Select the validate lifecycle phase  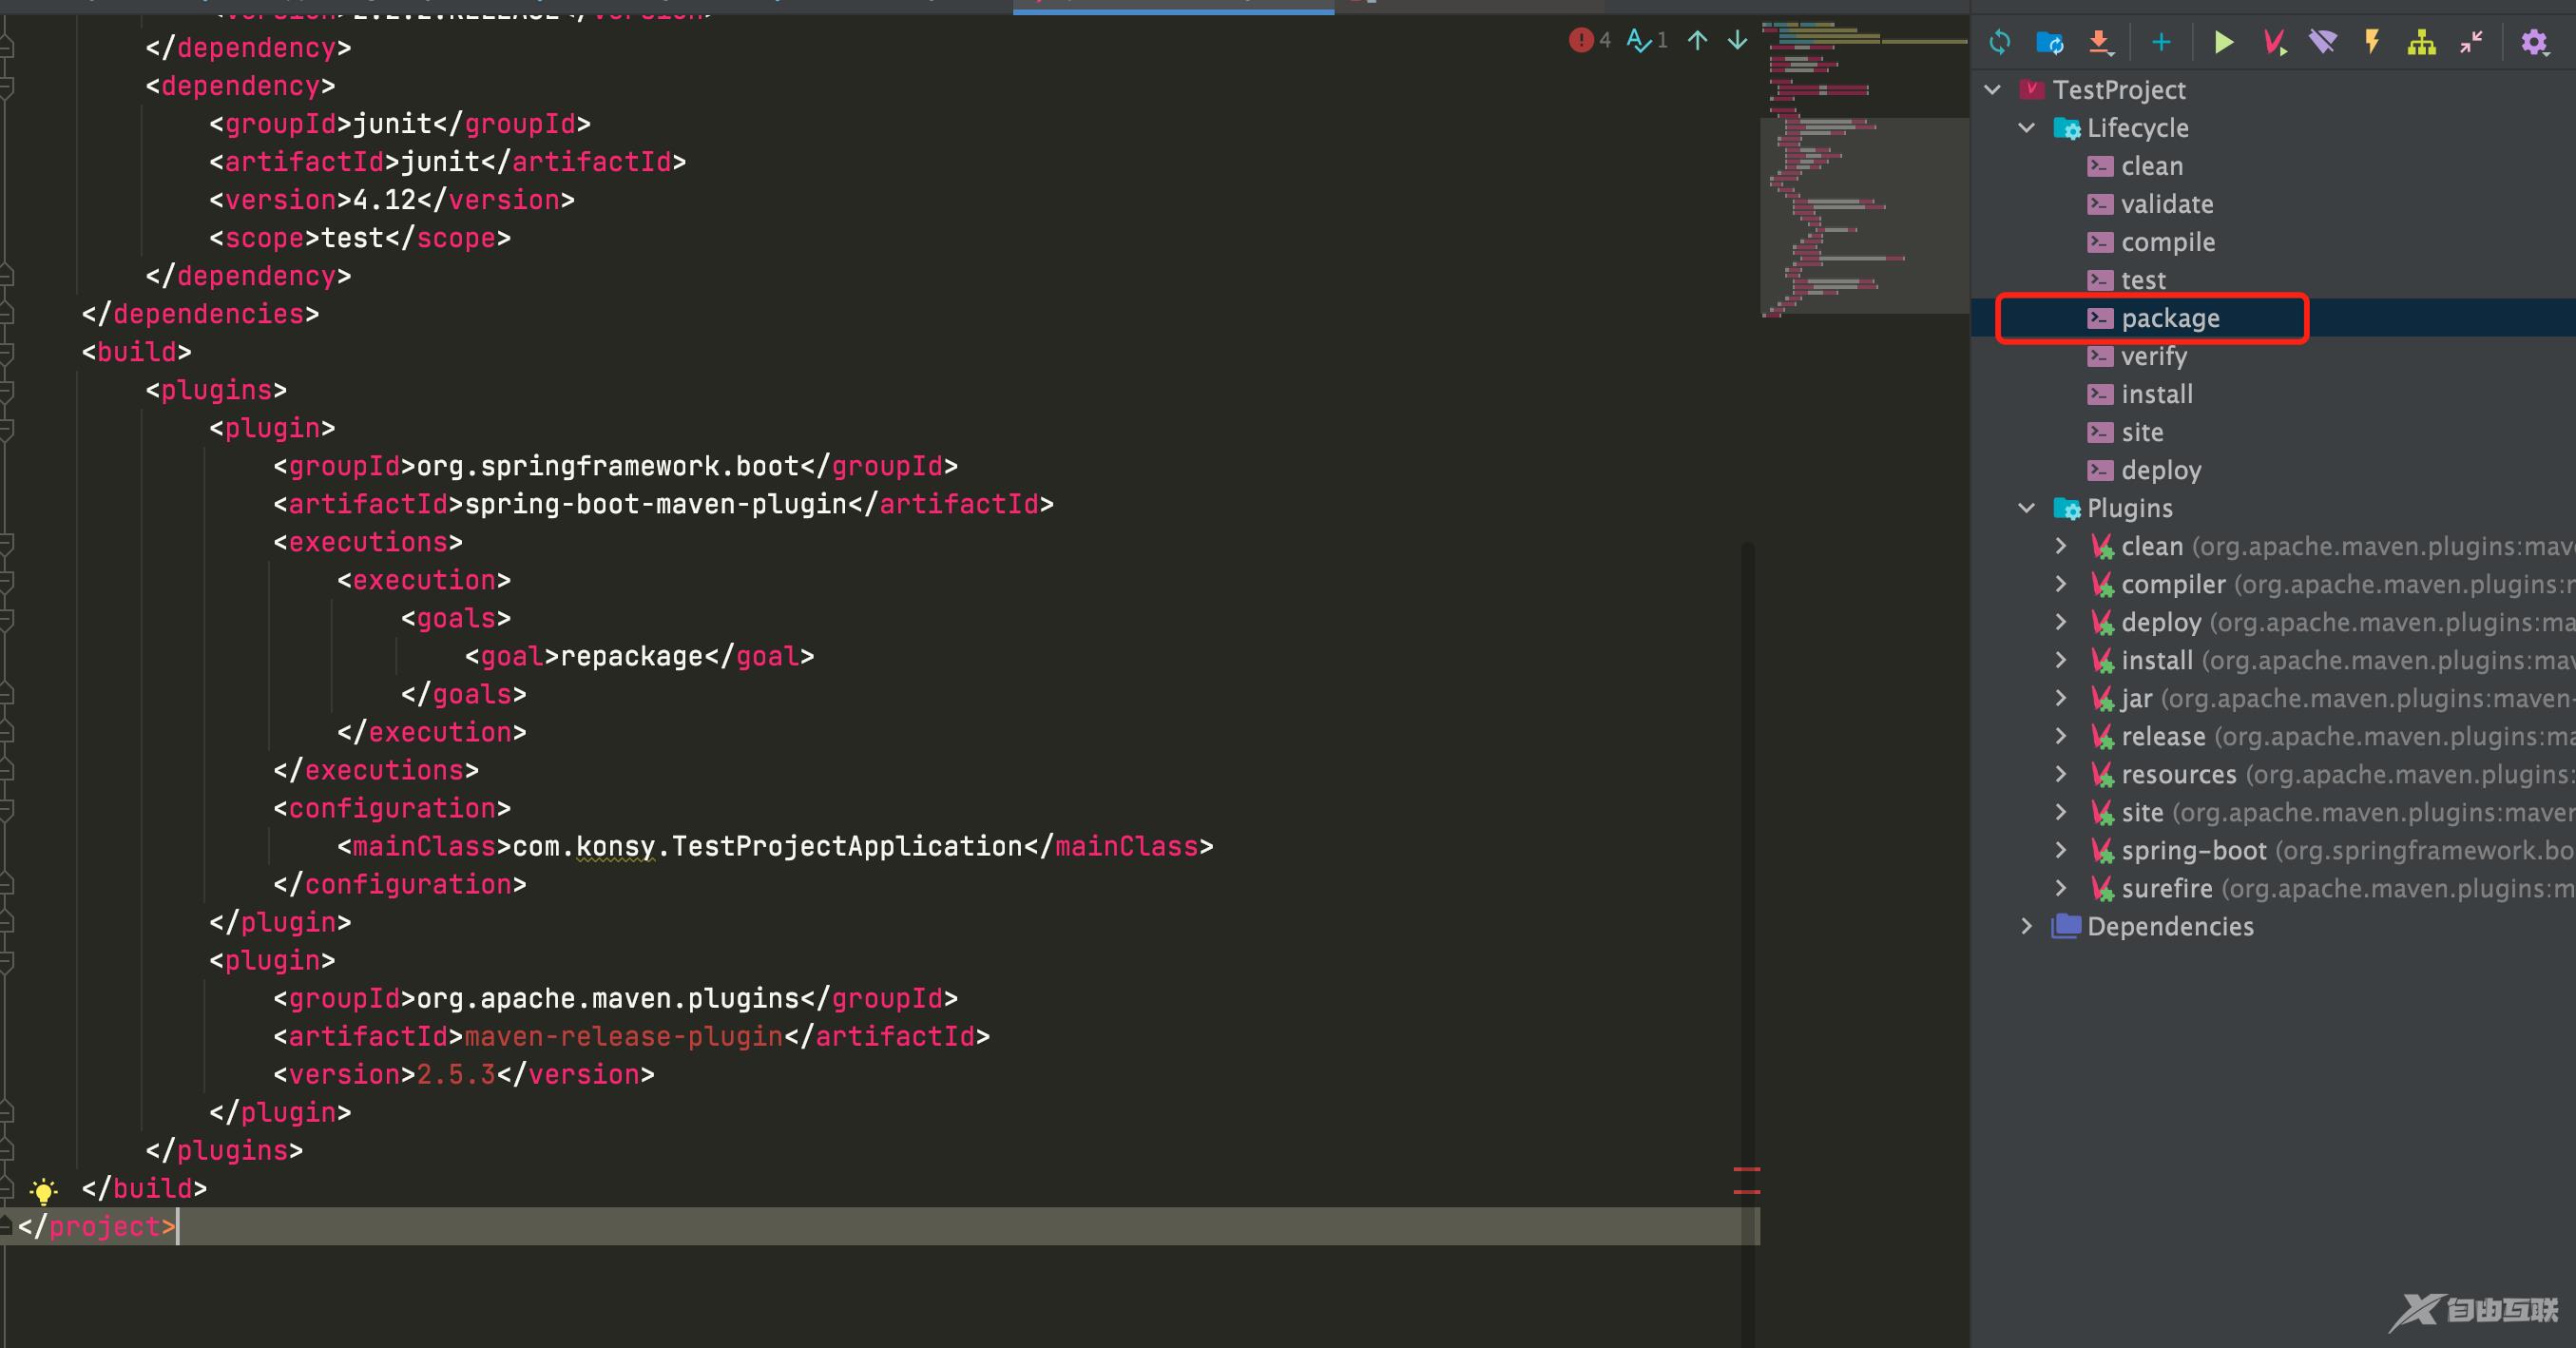[x=2167, y=204]
